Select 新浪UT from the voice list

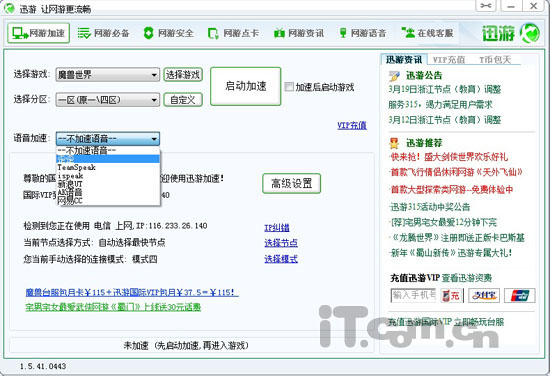pos(108,184)
